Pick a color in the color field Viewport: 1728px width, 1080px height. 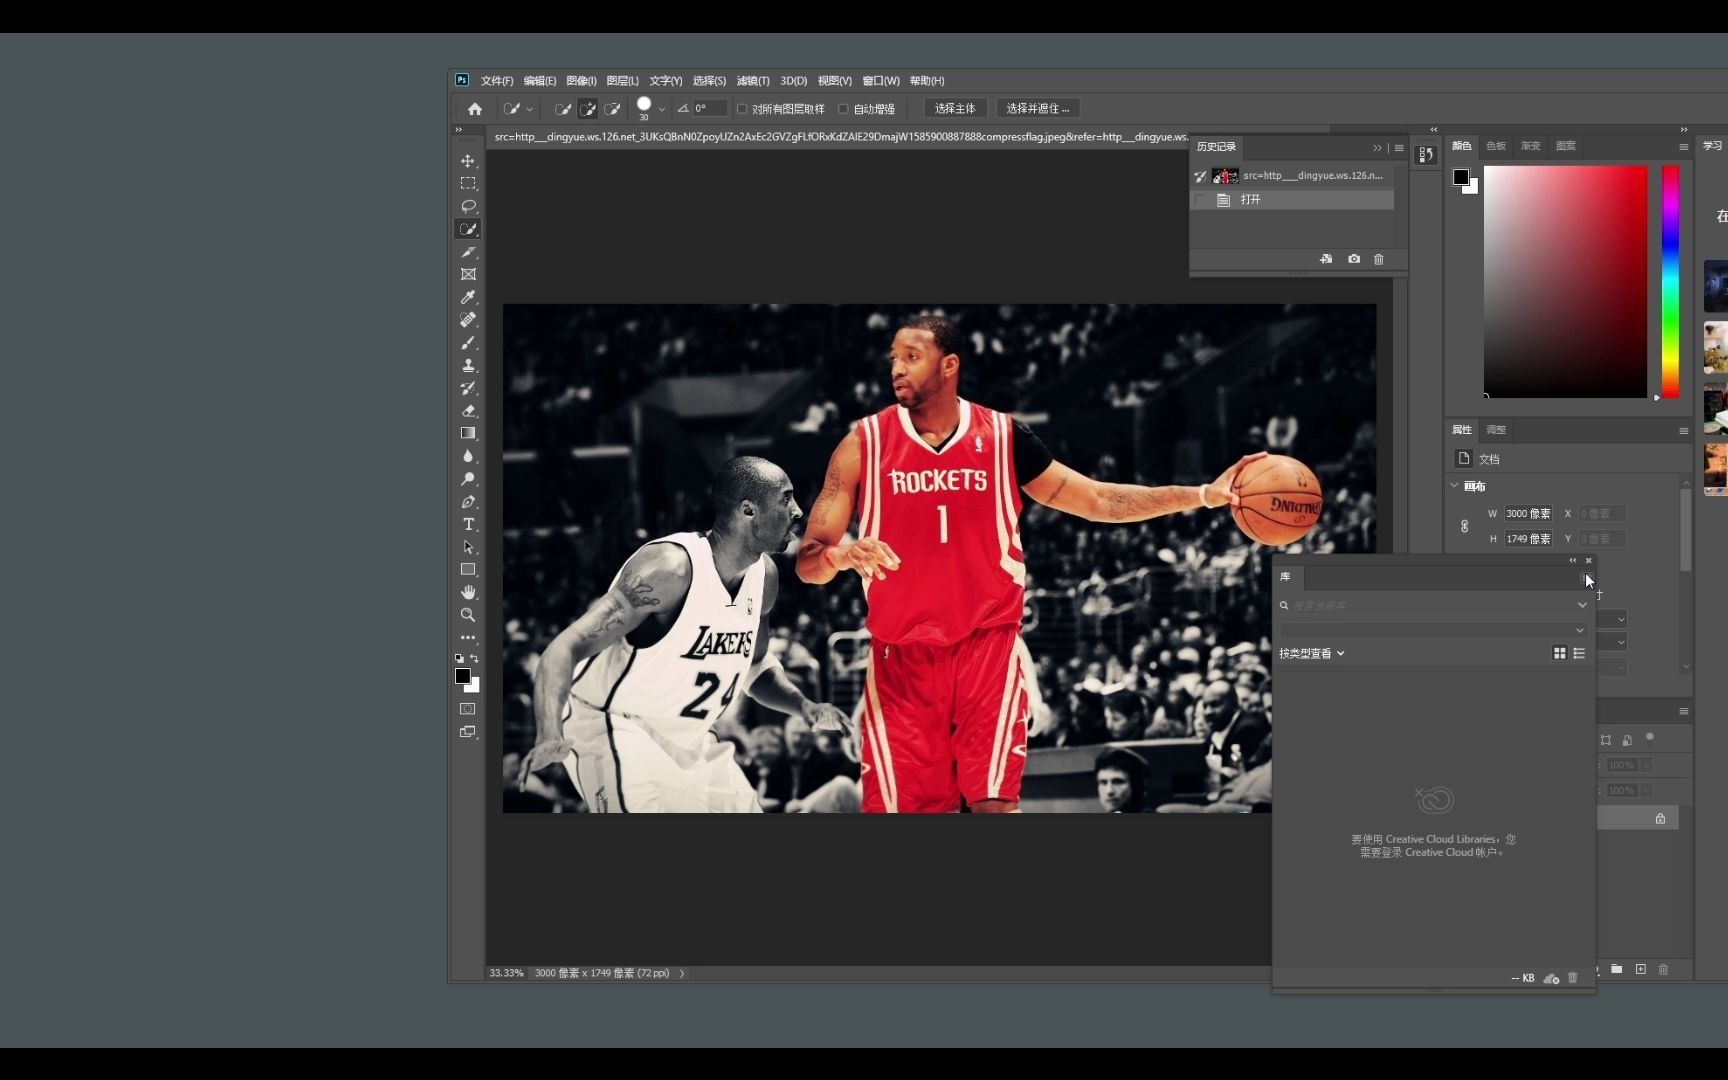(1565, 282)
